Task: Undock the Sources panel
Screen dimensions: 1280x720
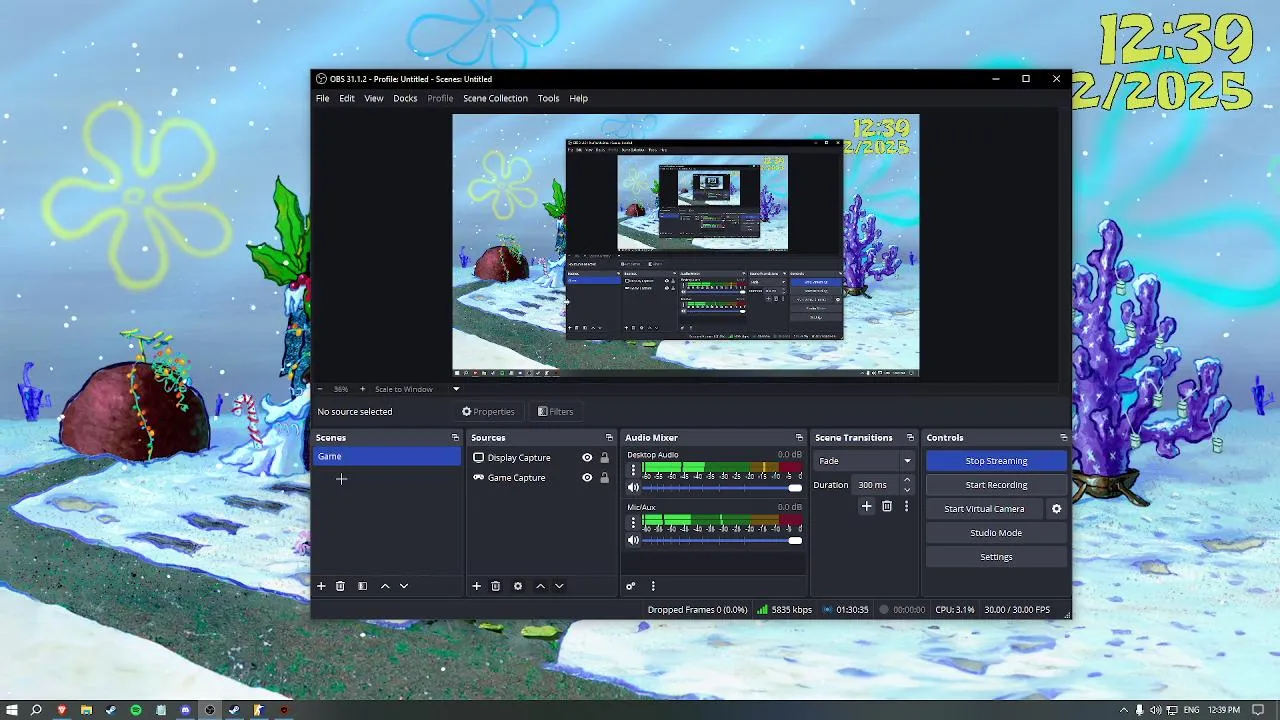Action: (609, 438)
